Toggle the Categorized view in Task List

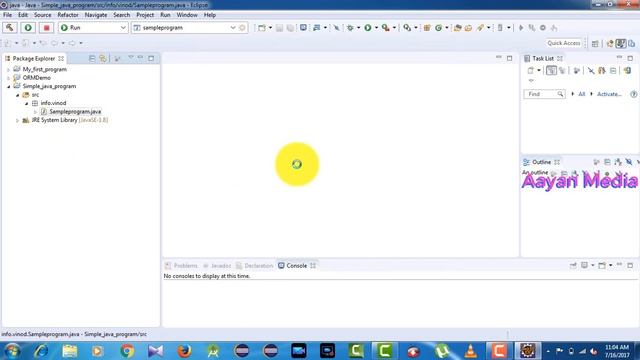pyautogui.click(x=551, y=71)
